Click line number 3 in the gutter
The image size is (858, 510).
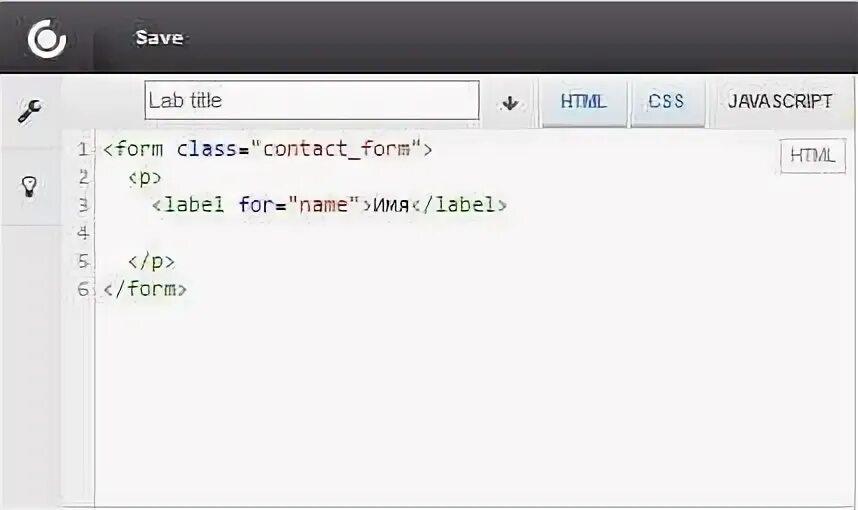coord(83,205)
